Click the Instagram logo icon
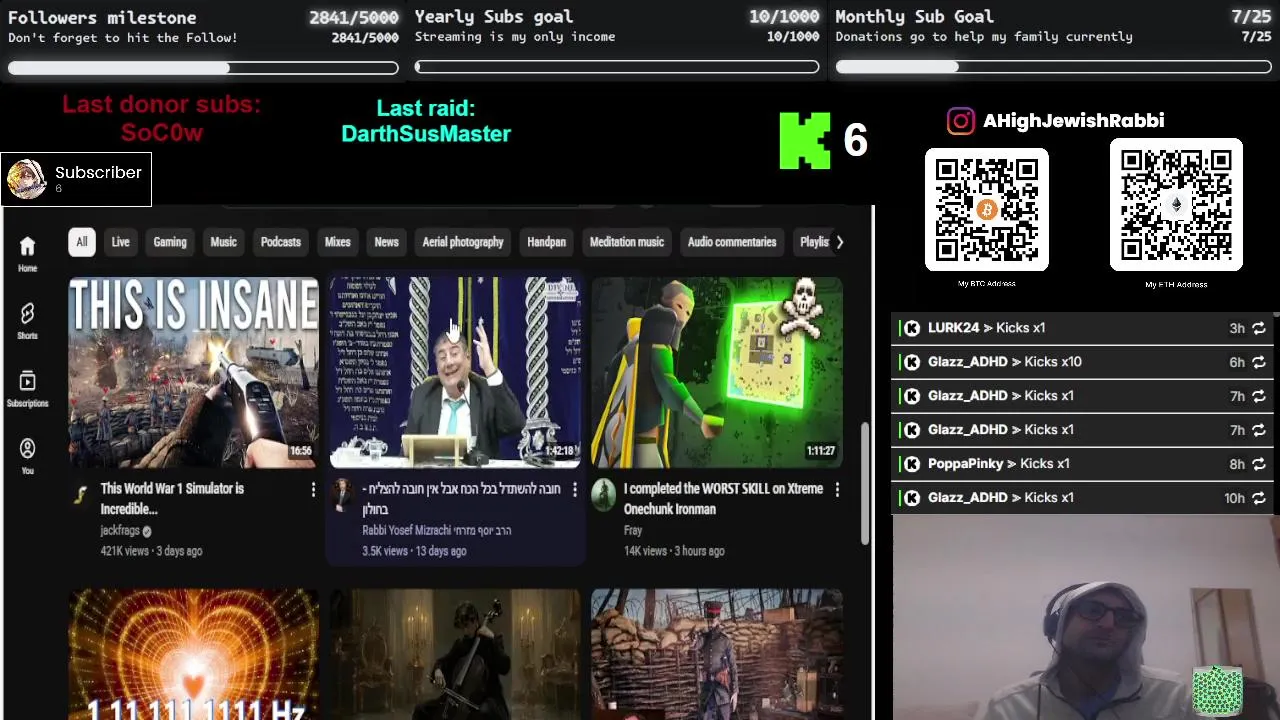 961,121
